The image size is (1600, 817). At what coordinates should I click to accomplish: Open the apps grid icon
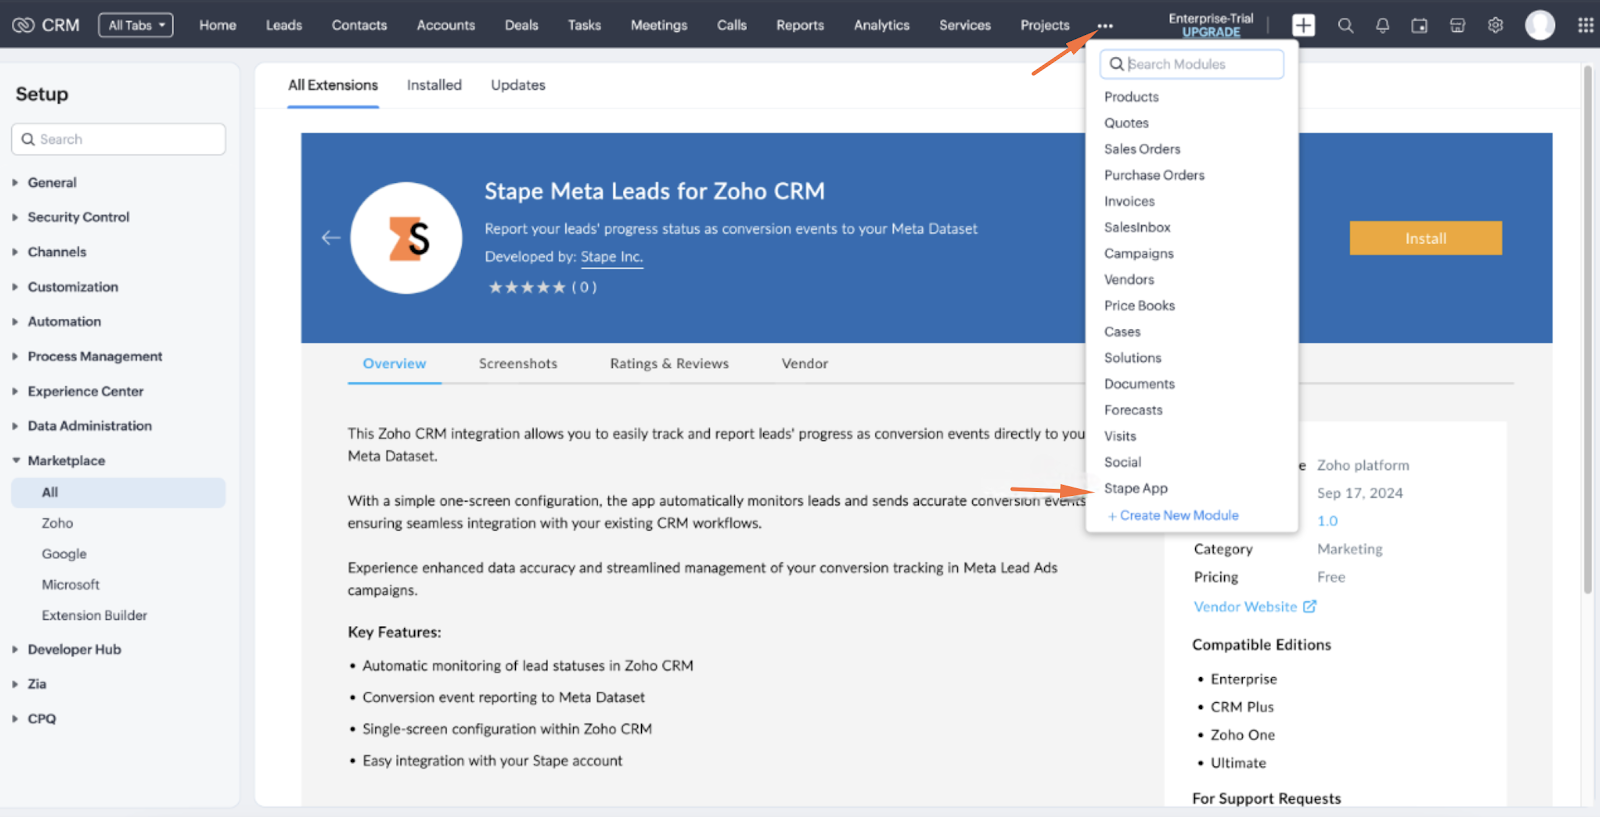[x=1585, y=25]
